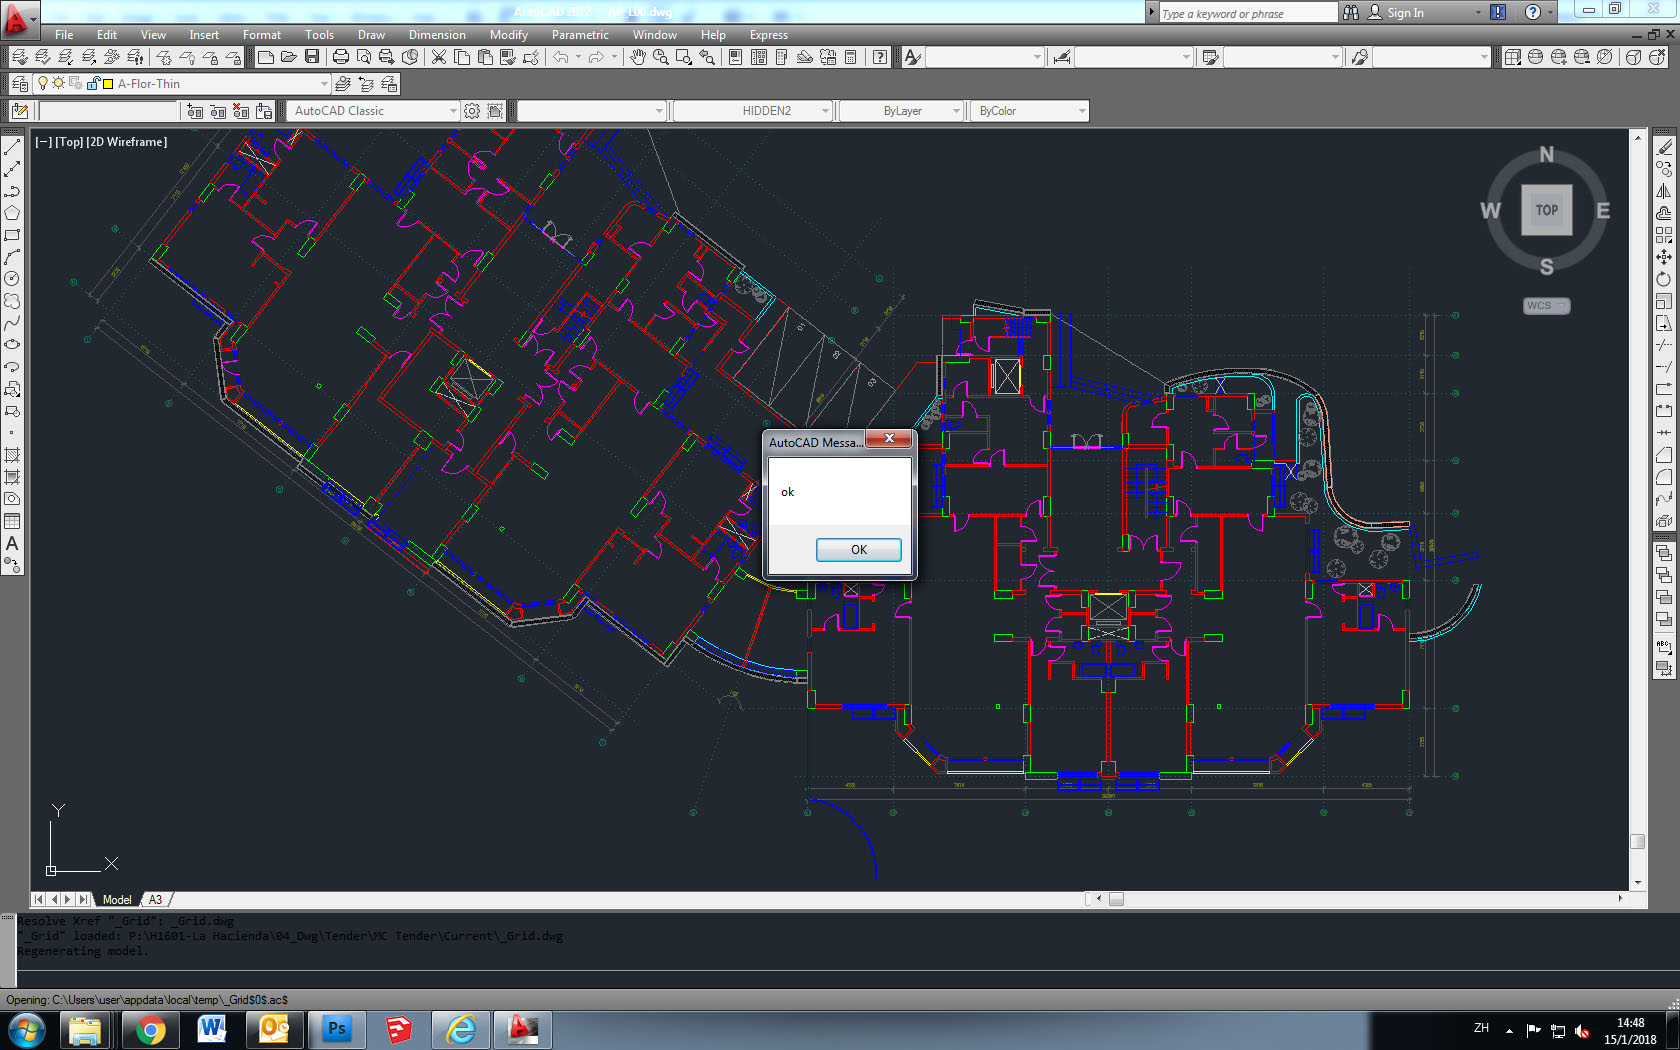This screenshot has height=1050, width=1680.
Task: Freeze the current layer via sun icon
Action: point(58,85)
